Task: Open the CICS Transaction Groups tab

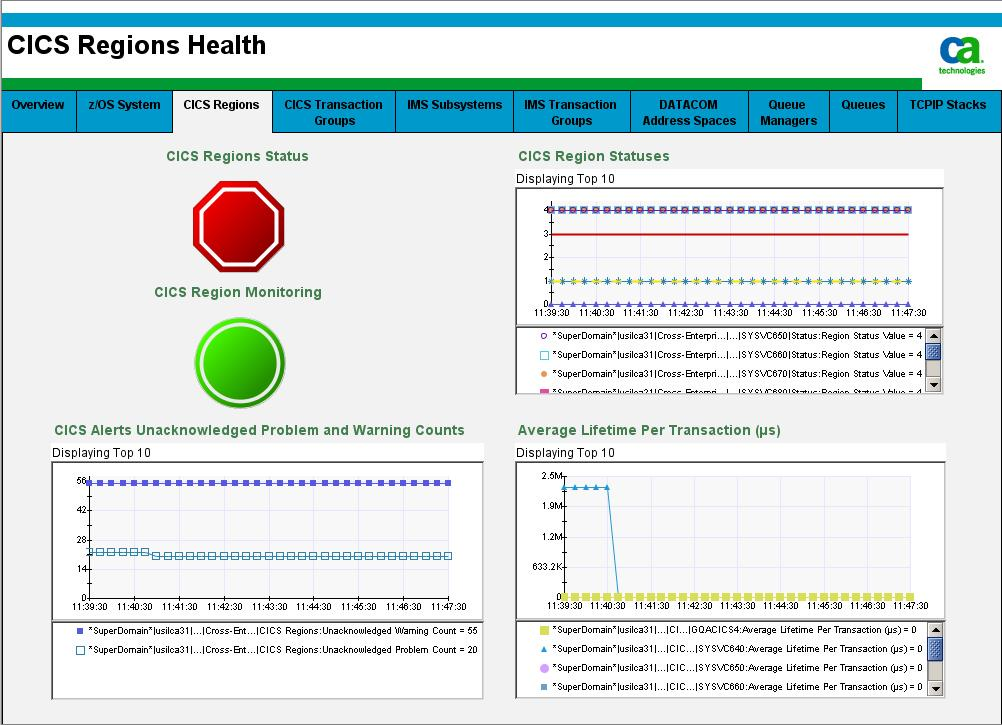Action: [334, 112]
